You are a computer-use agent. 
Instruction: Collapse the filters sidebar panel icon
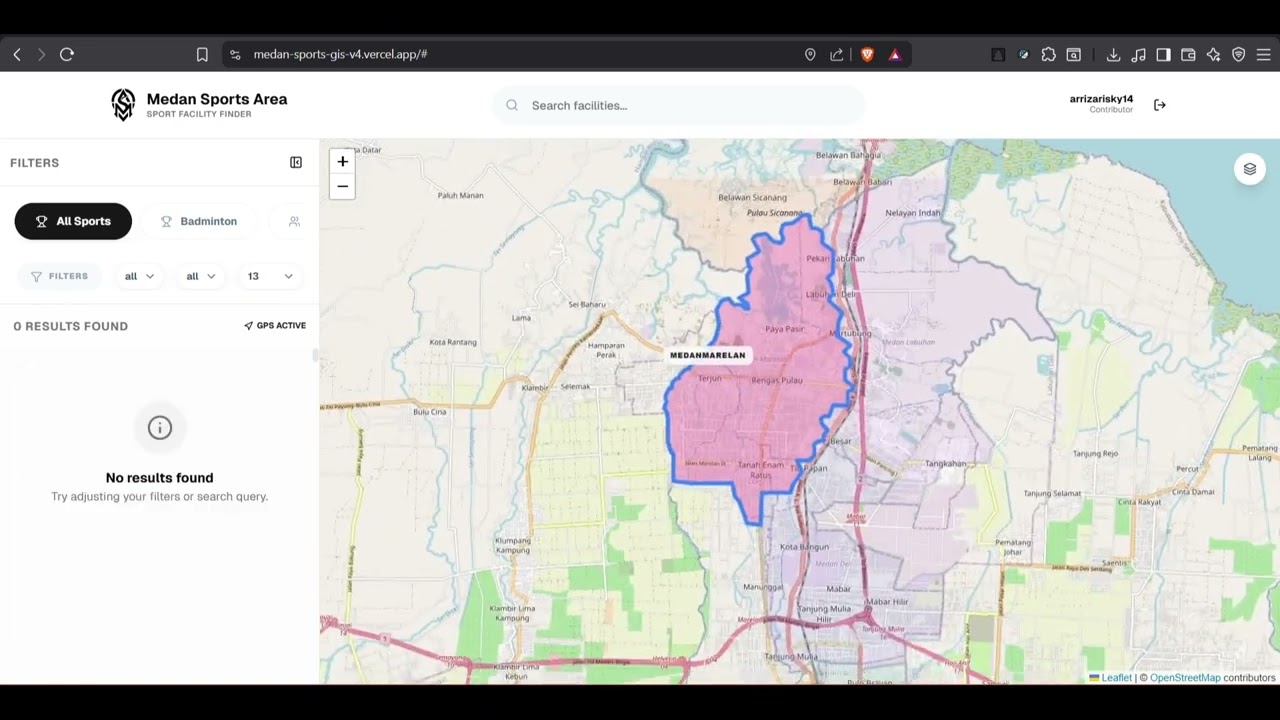tap(296, 162)
